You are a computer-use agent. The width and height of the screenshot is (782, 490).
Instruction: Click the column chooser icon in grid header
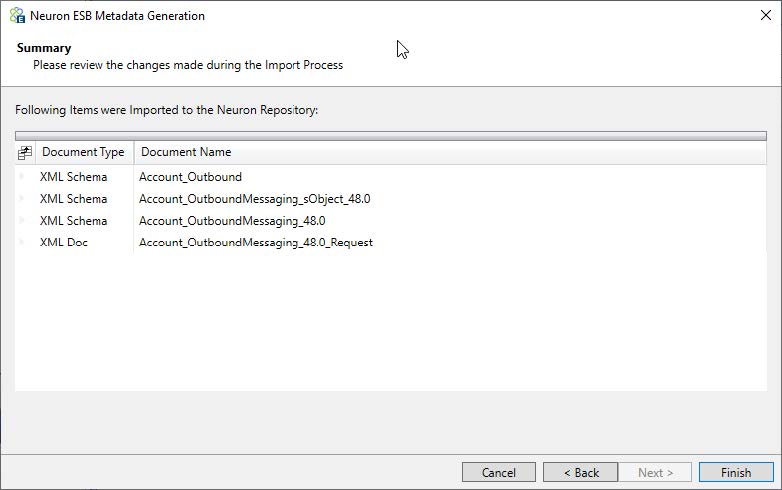(x=25, y=153)
